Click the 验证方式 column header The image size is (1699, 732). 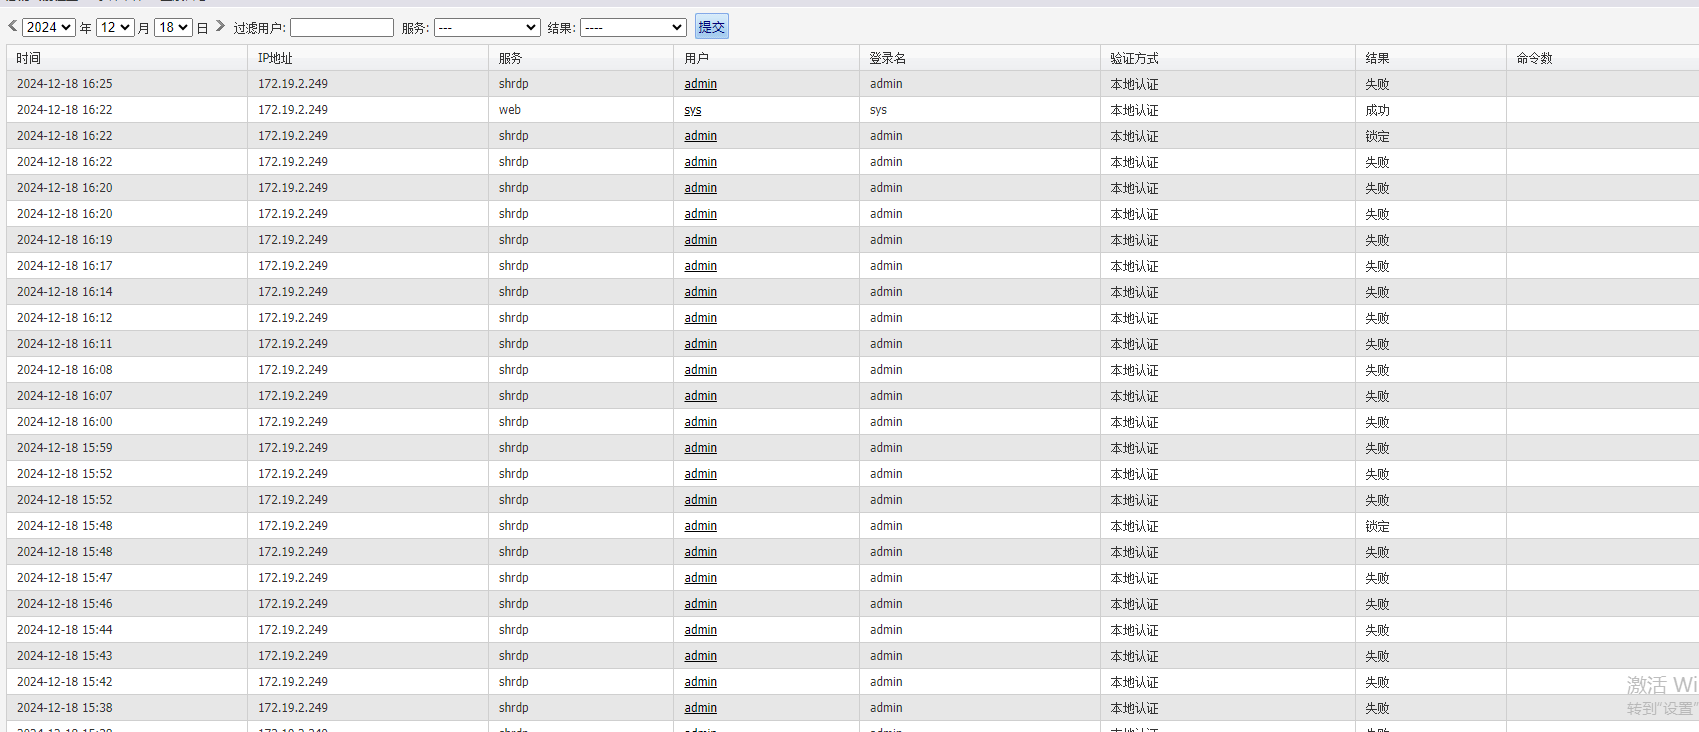(1134, 58)
